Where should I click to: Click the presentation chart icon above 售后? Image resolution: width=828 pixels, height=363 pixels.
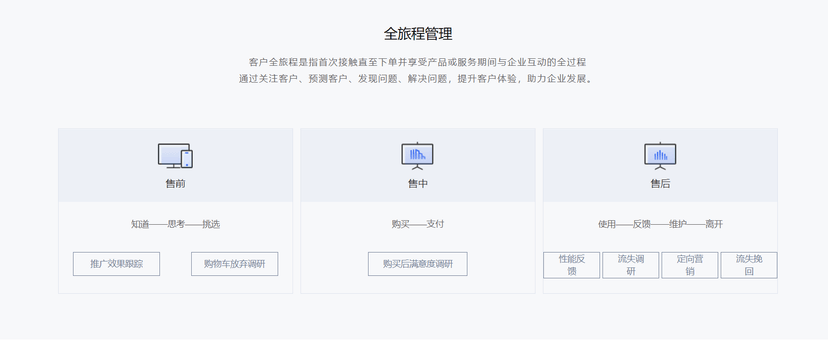[660, 156]
